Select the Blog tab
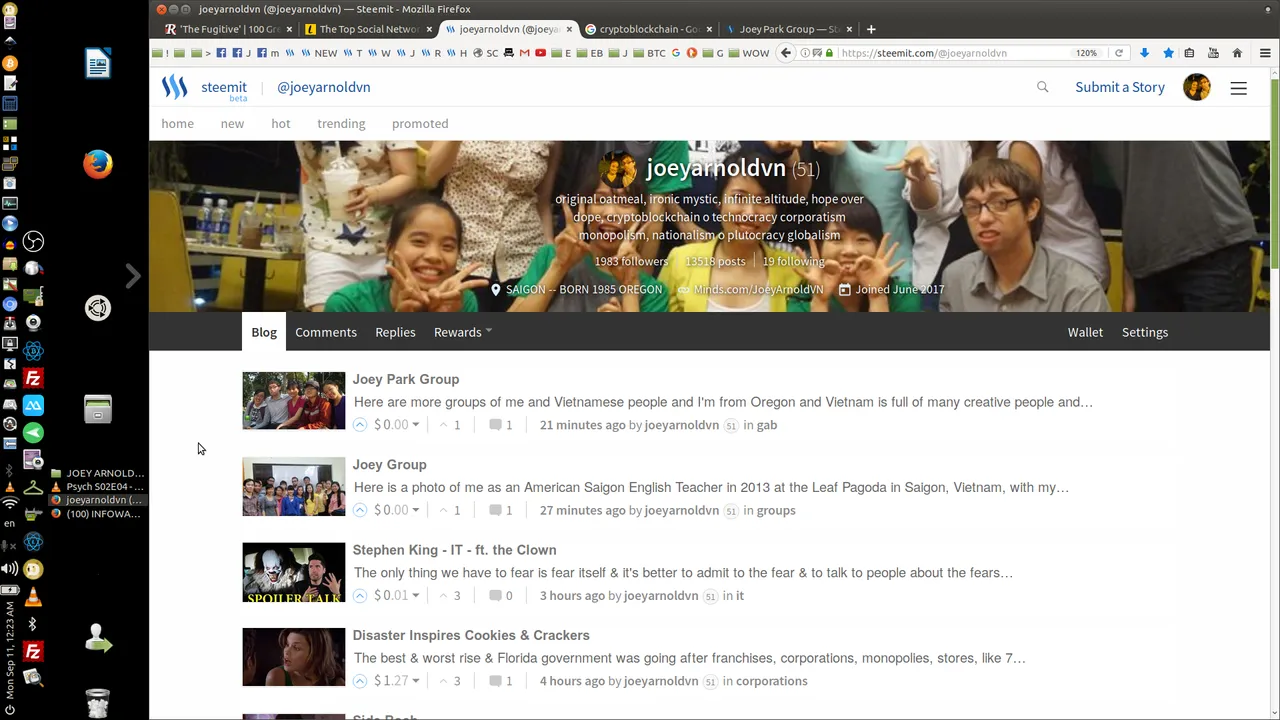1280x720 pixels. [264, 332]
